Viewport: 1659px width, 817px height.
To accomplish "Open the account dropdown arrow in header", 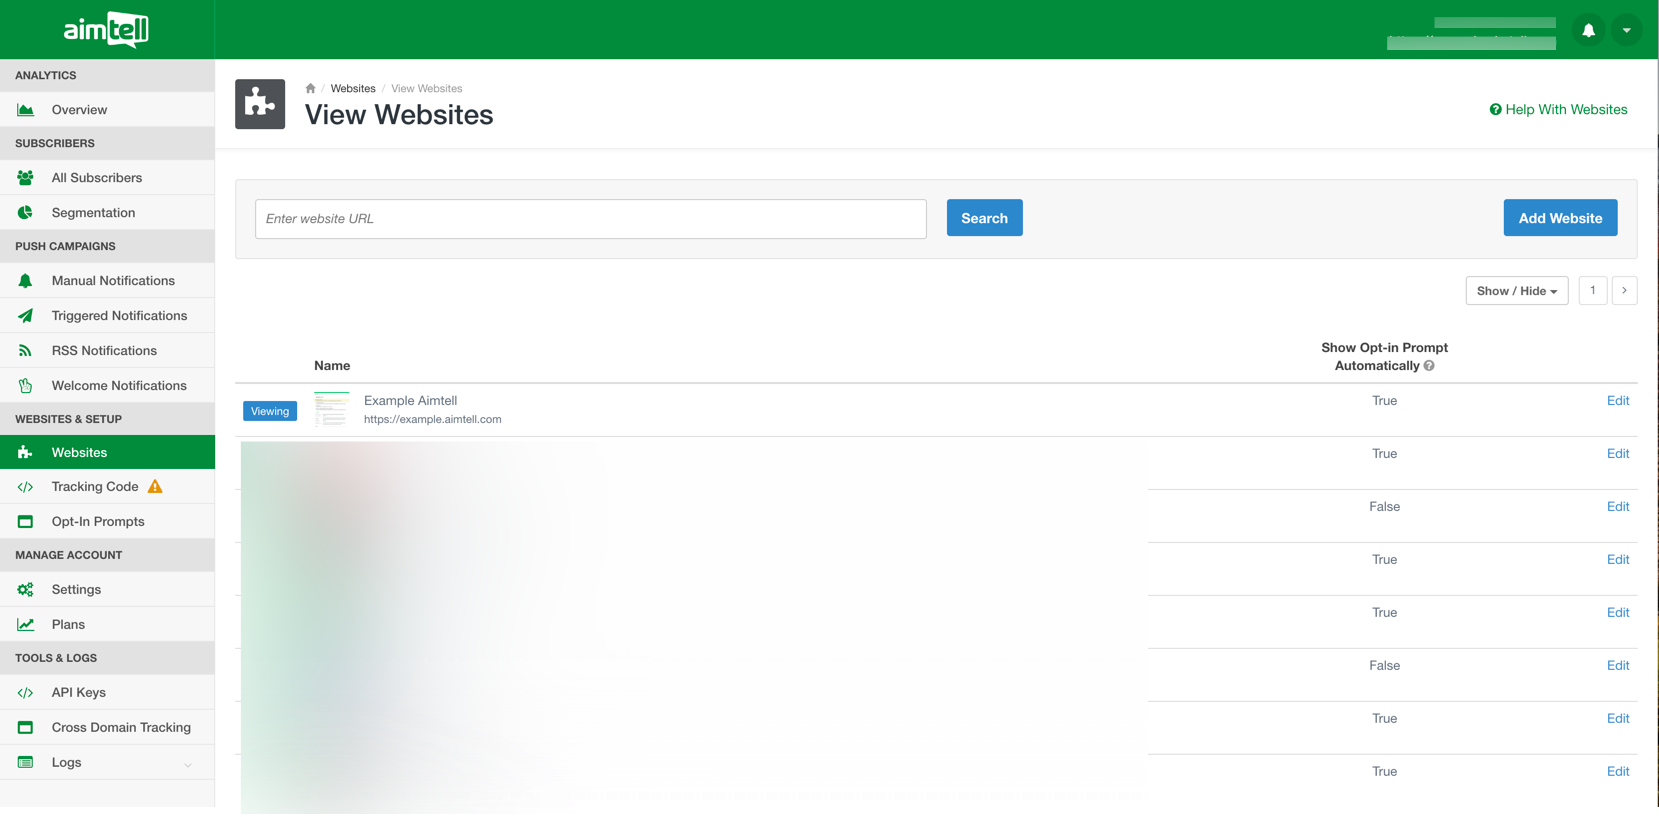I will click(x=1627, y=30).
